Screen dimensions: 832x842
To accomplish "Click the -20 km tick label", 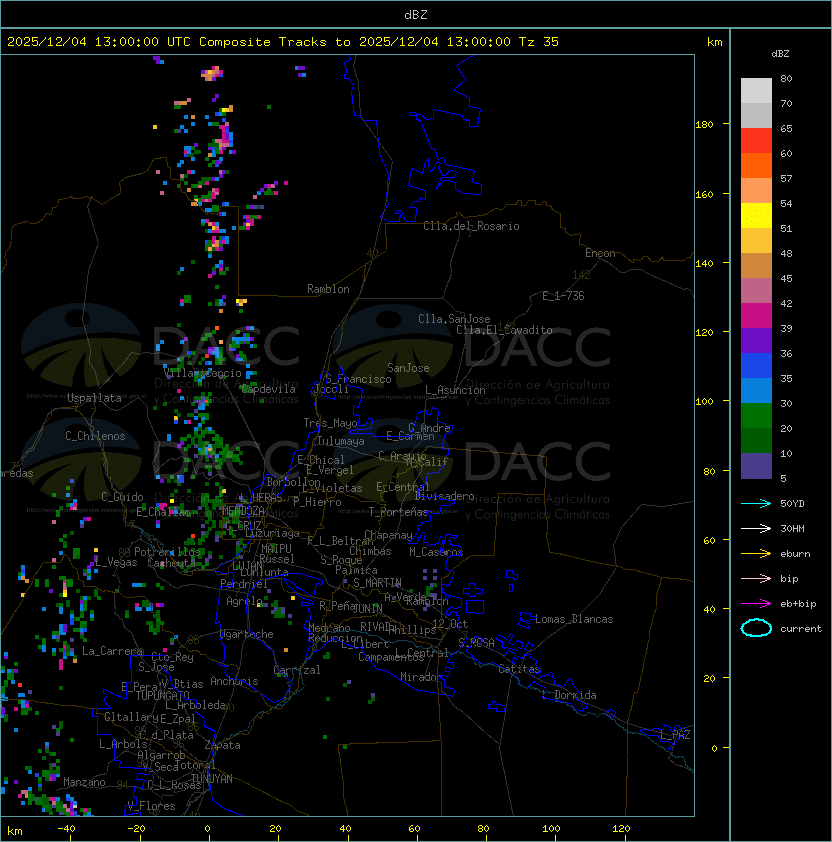I will [136, 829].
